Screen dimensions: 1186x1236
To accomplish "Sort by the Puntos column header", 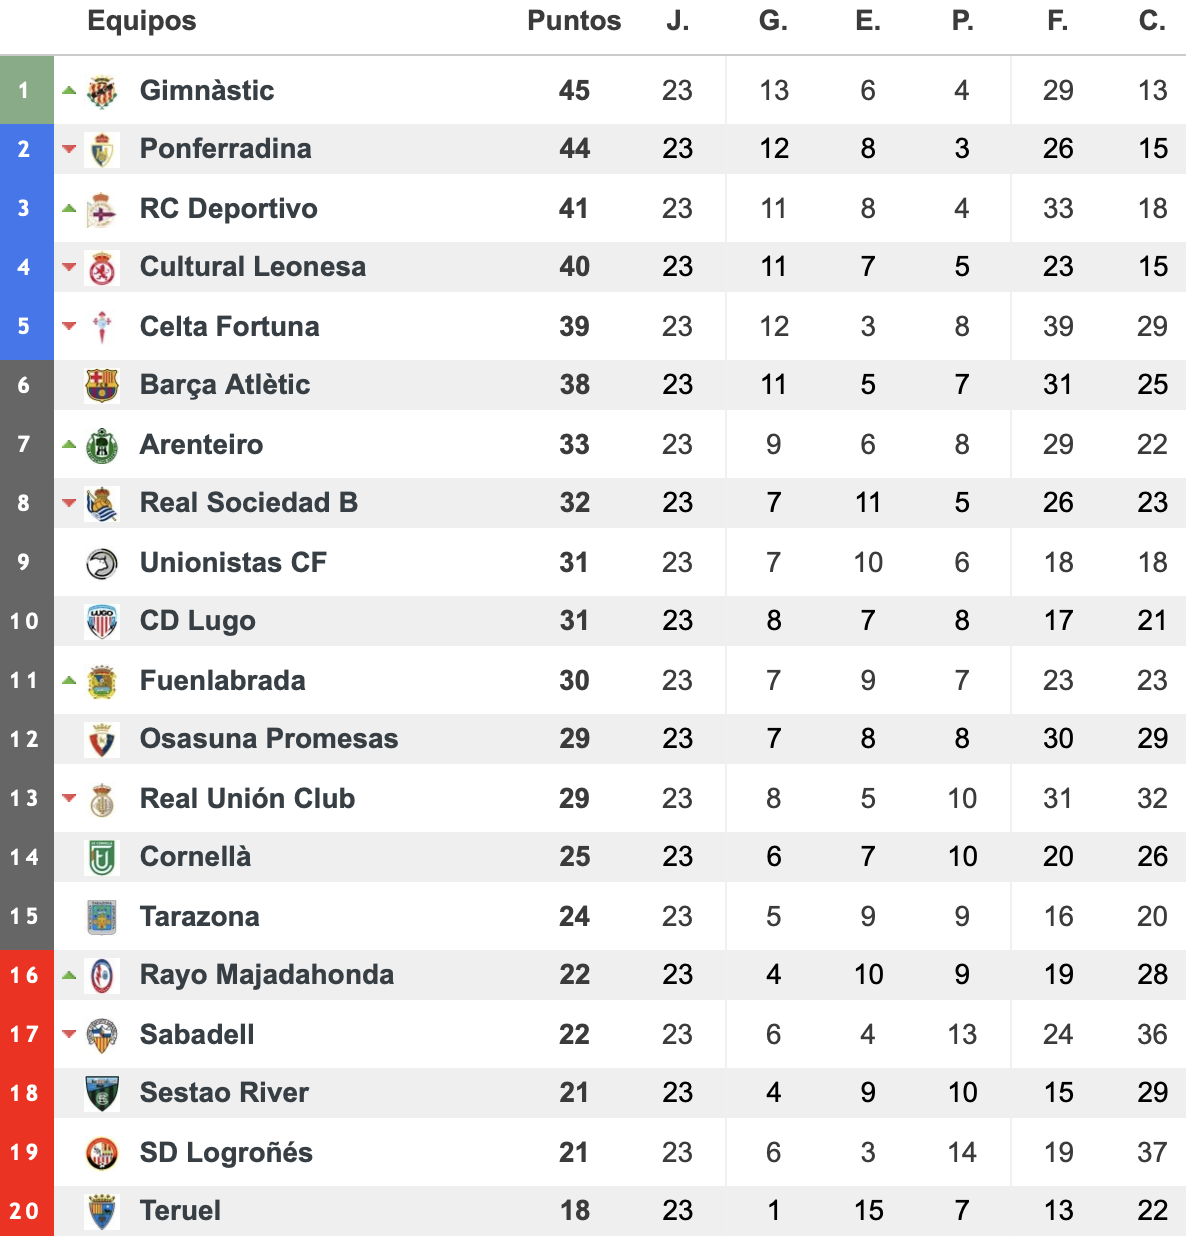I will coord(574,21).
